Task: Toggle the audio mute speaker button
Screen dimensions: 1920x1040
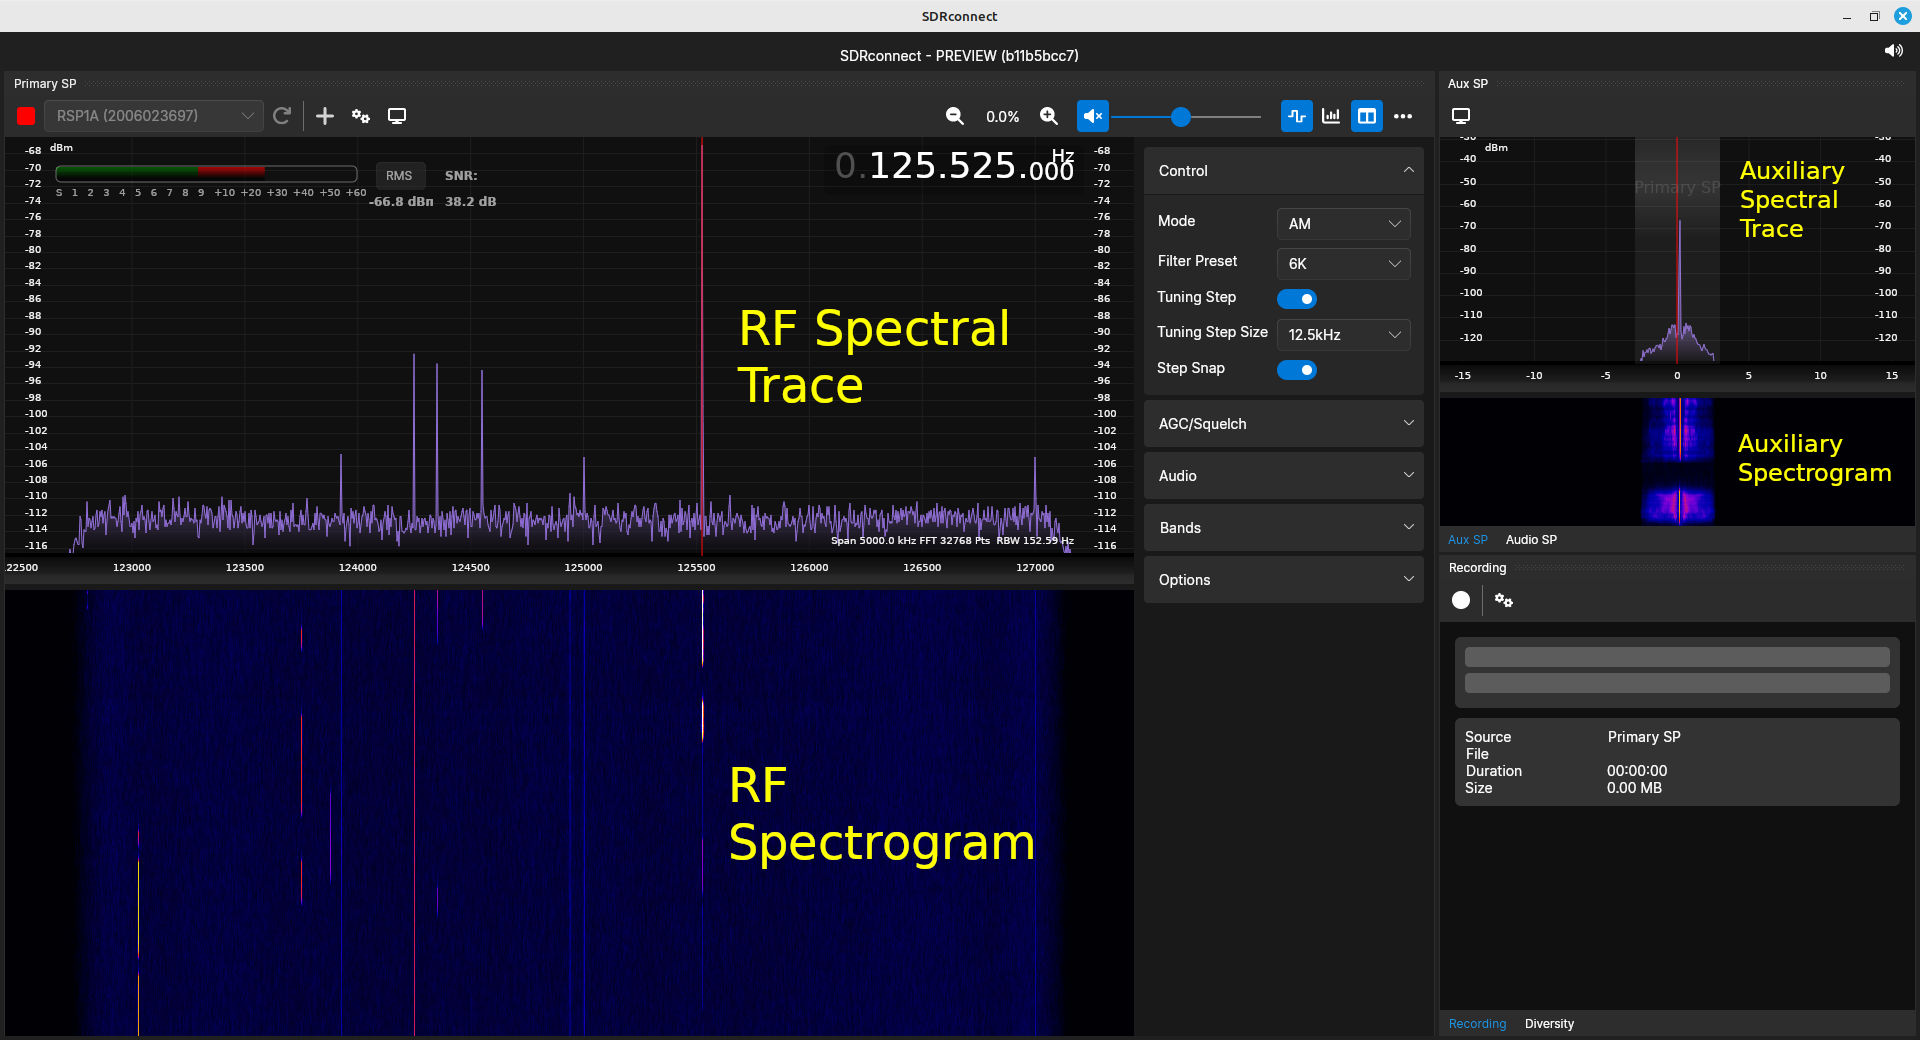Action: [x=1093, y=116]
